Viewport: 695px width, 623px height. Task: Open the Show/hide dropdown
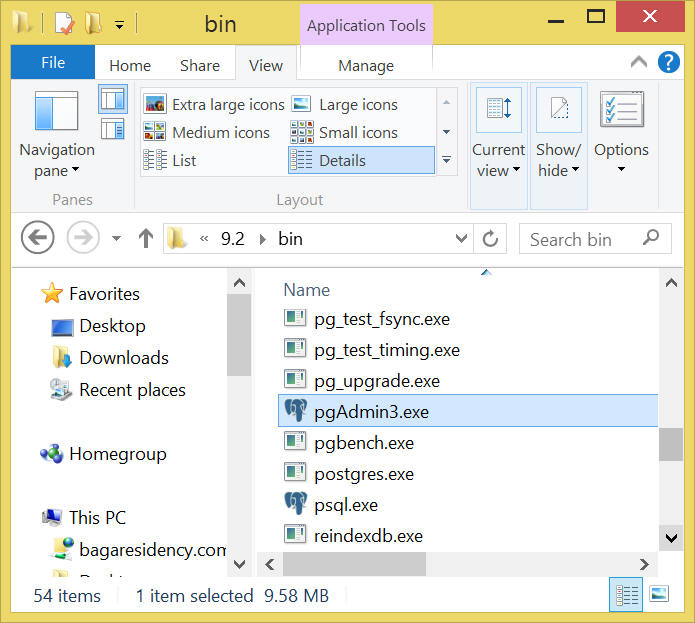tap(558, 145)
